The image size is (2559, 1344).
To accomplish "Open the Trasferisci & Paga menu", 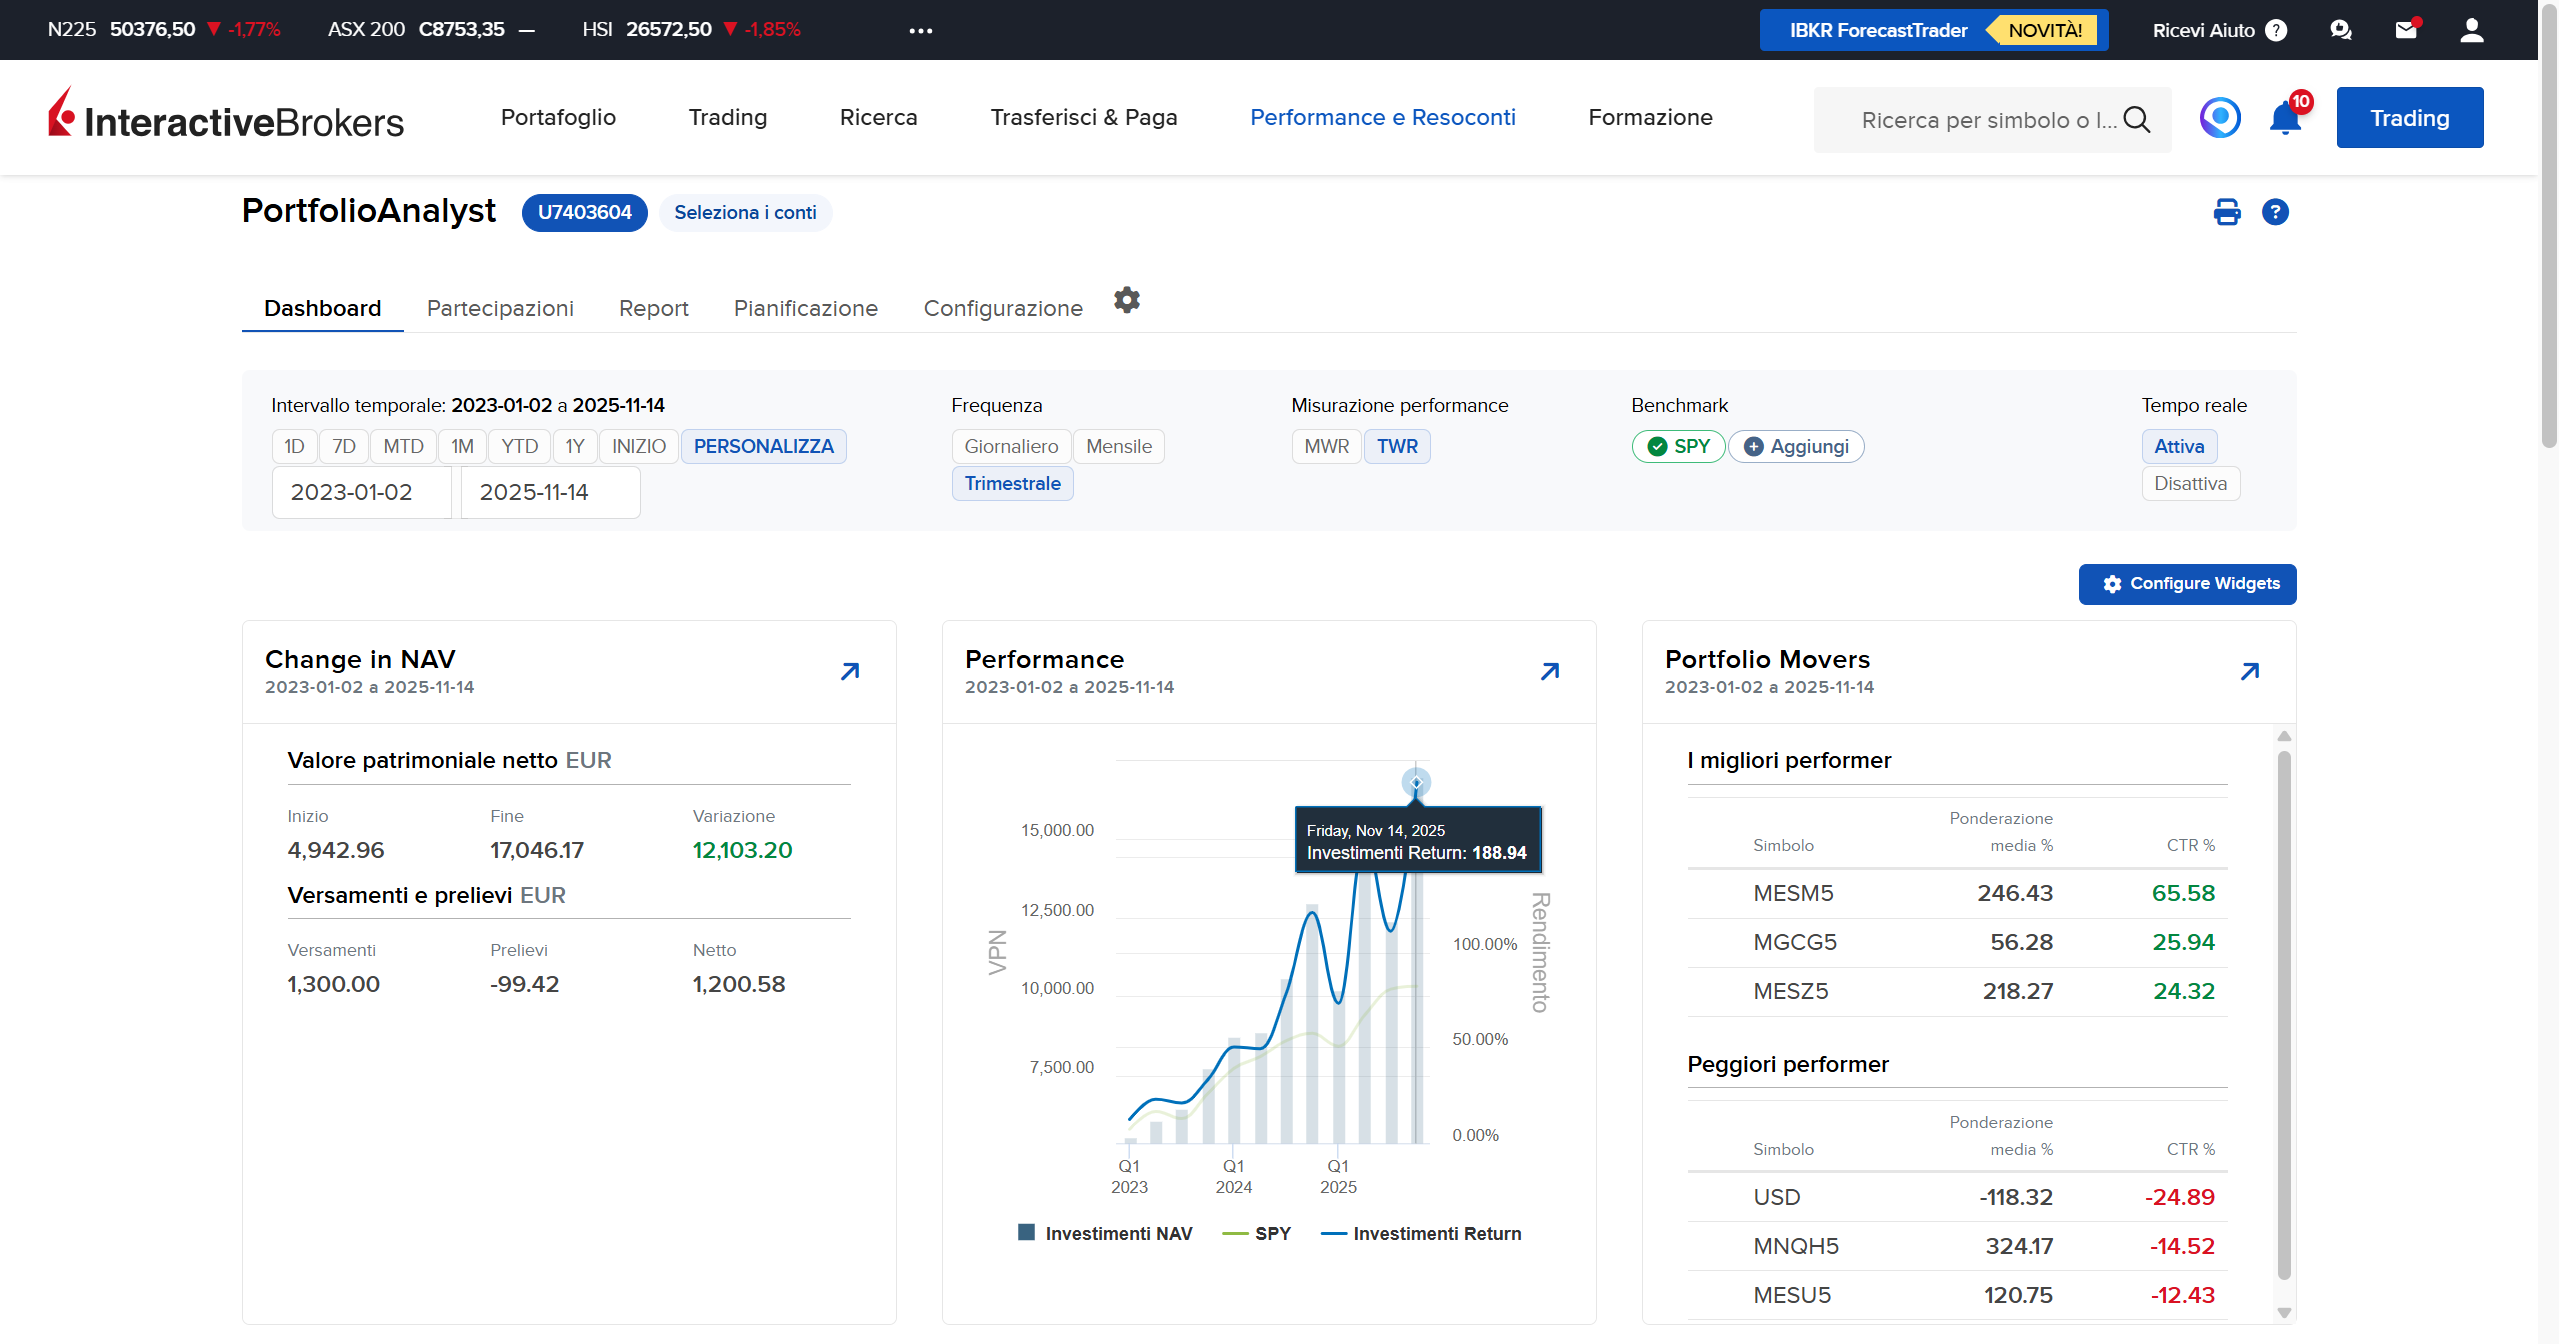I will pyautogui.click(x=1083, y=117).
